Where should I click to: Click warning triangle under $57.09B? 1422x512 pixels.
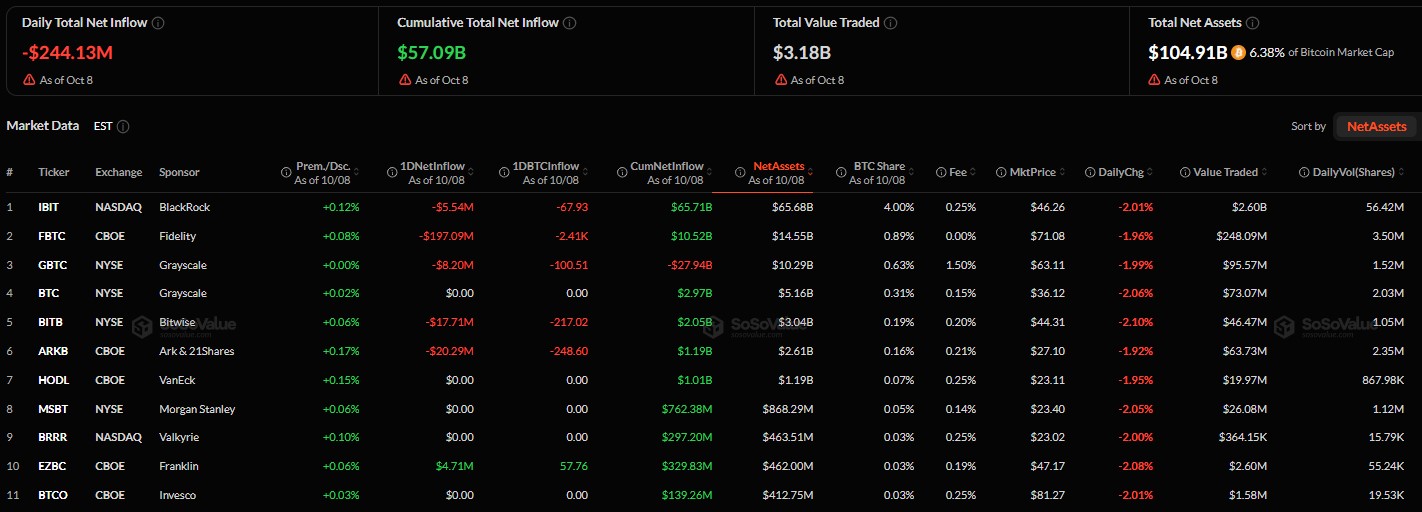(404, 79)
